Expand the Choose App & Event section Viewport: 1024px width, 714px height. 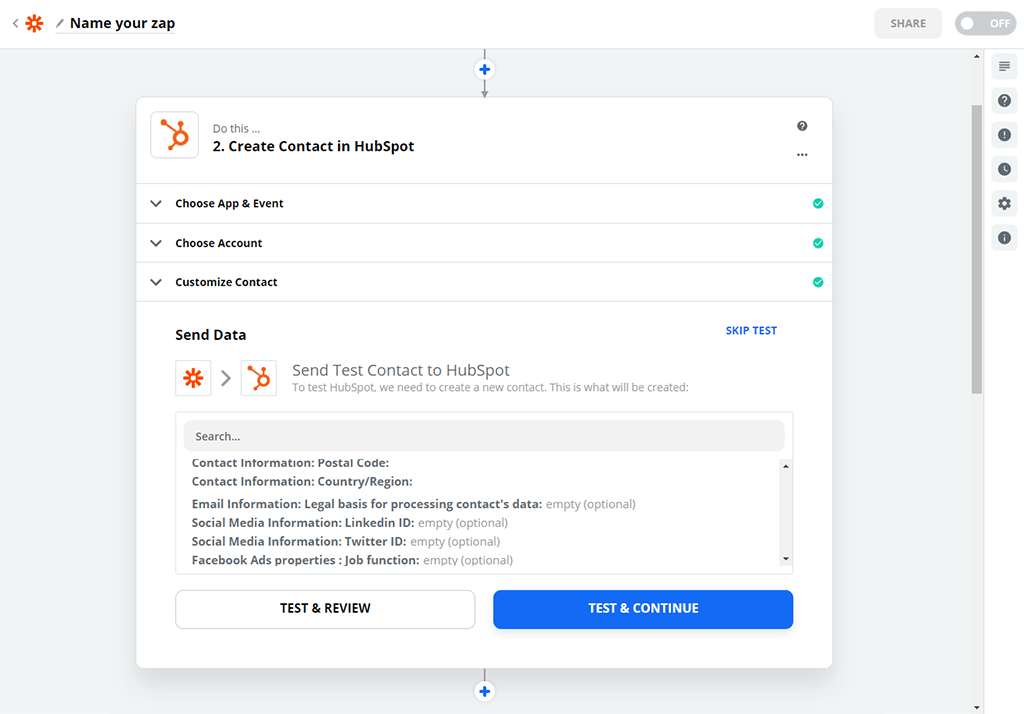(229, 203)
